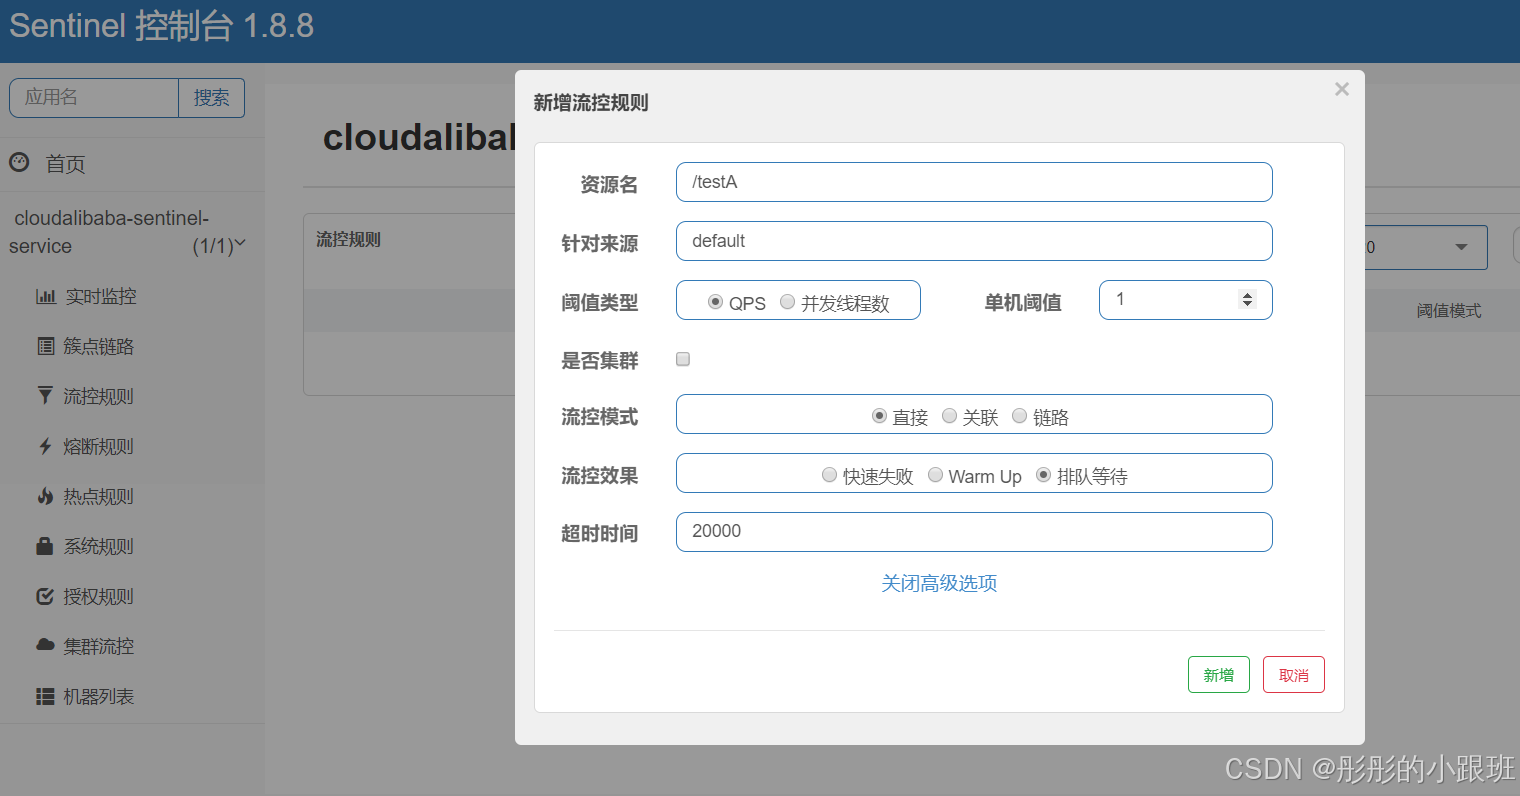Focus the 应用名 search field
This screenshot has height=796, width=1520.
[94, 98]
